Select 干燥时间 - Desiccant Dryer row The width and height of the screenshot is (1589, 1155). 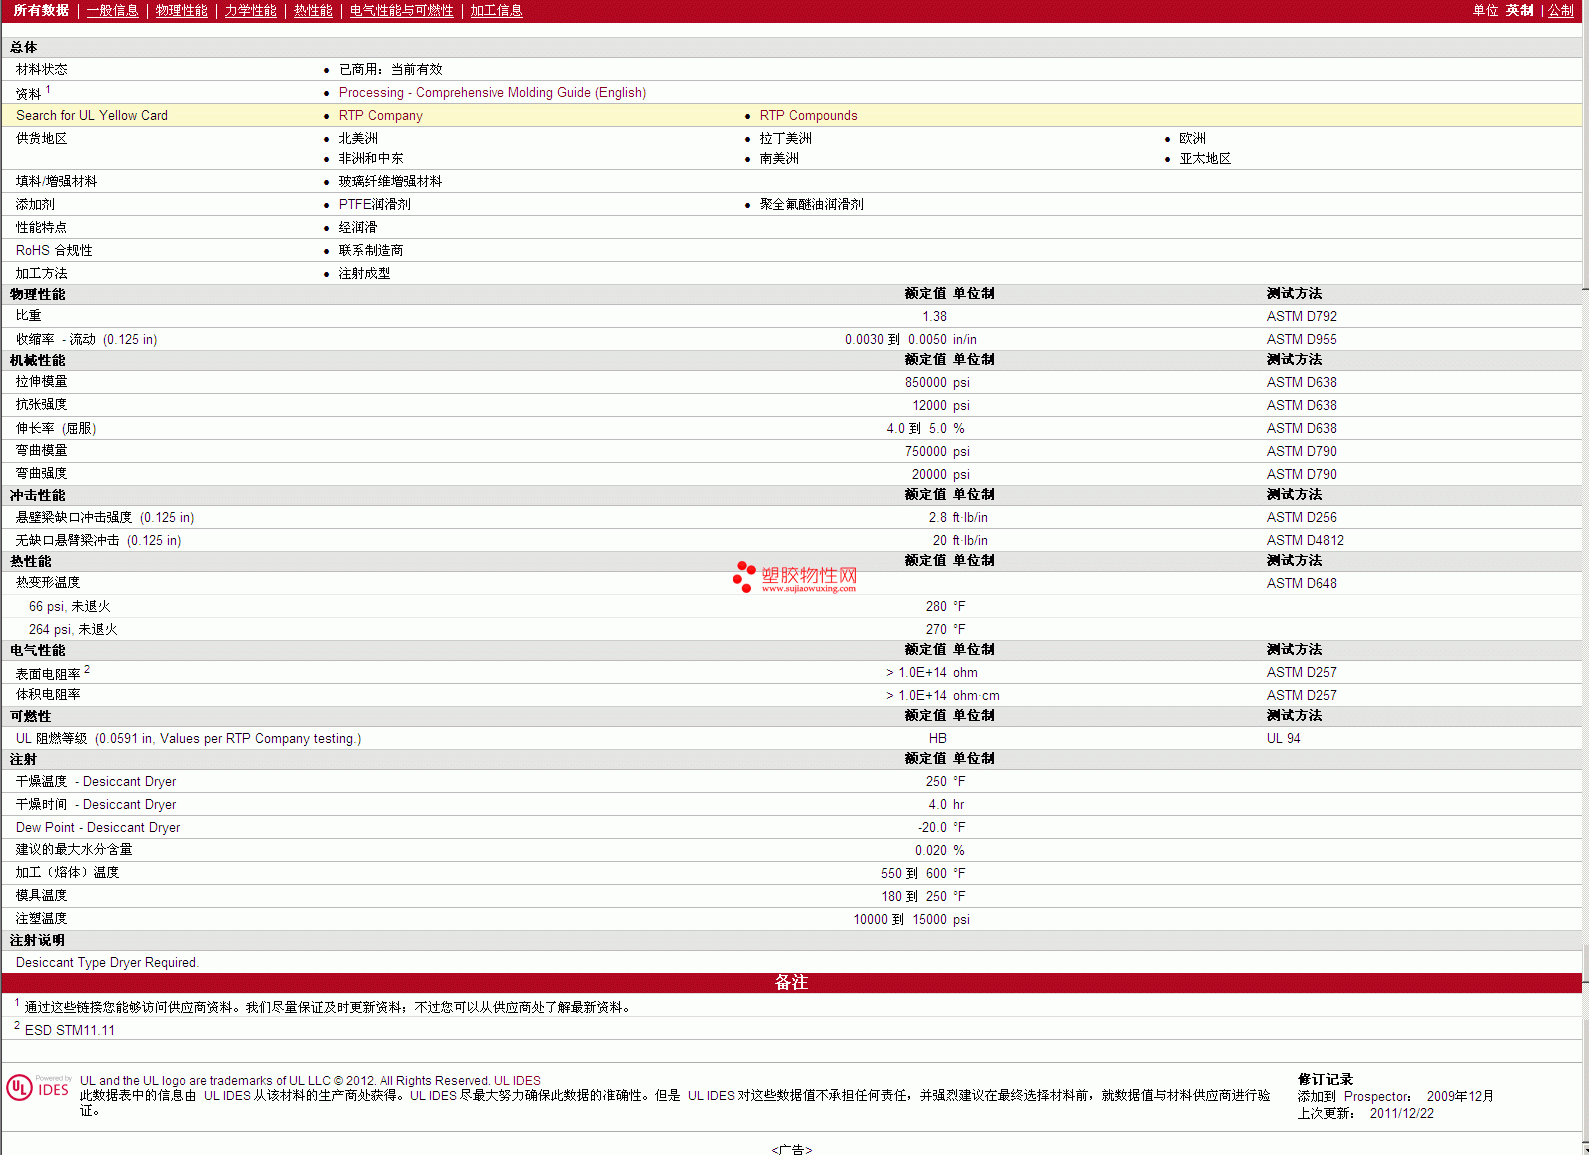coord(791,804)
